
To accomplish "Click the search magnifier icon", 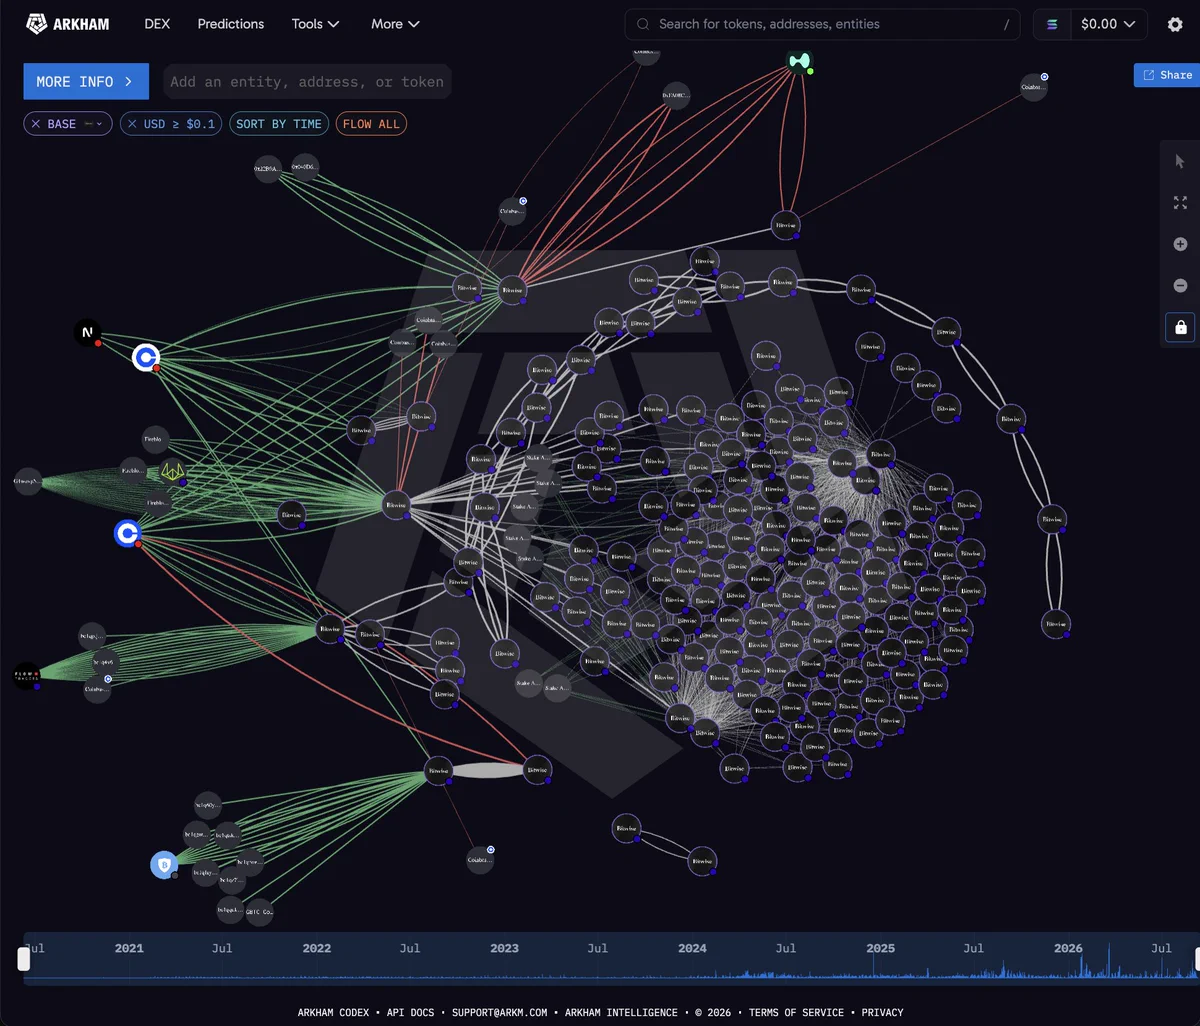I will click(x=644, y=24).
